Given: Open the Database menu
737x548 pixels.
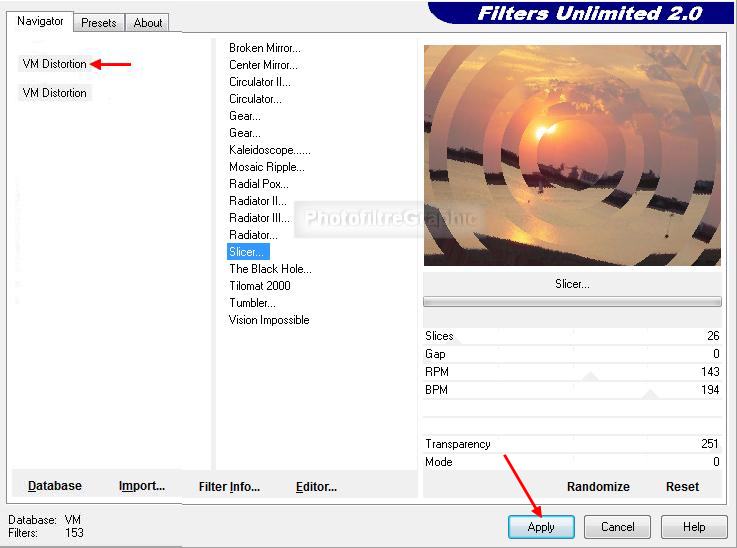Looking at the screenshot, I should (55, 486).
